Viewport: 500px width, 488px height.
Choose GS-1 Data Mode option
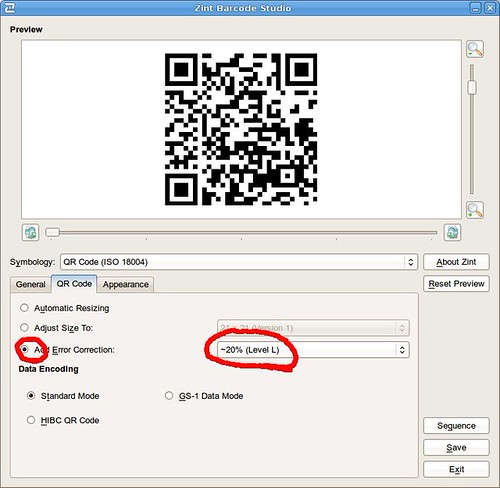(169, 396)
